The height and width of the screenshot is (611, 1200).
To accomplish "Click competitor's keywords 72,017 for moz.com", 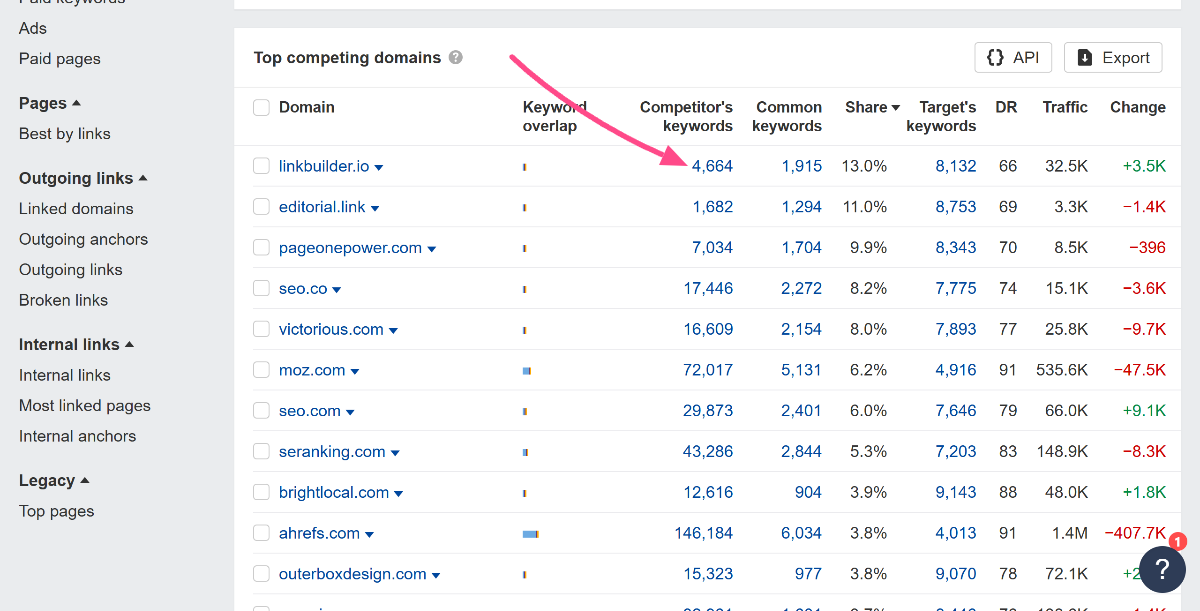I will pyautogui.click(x=708, y=370).
